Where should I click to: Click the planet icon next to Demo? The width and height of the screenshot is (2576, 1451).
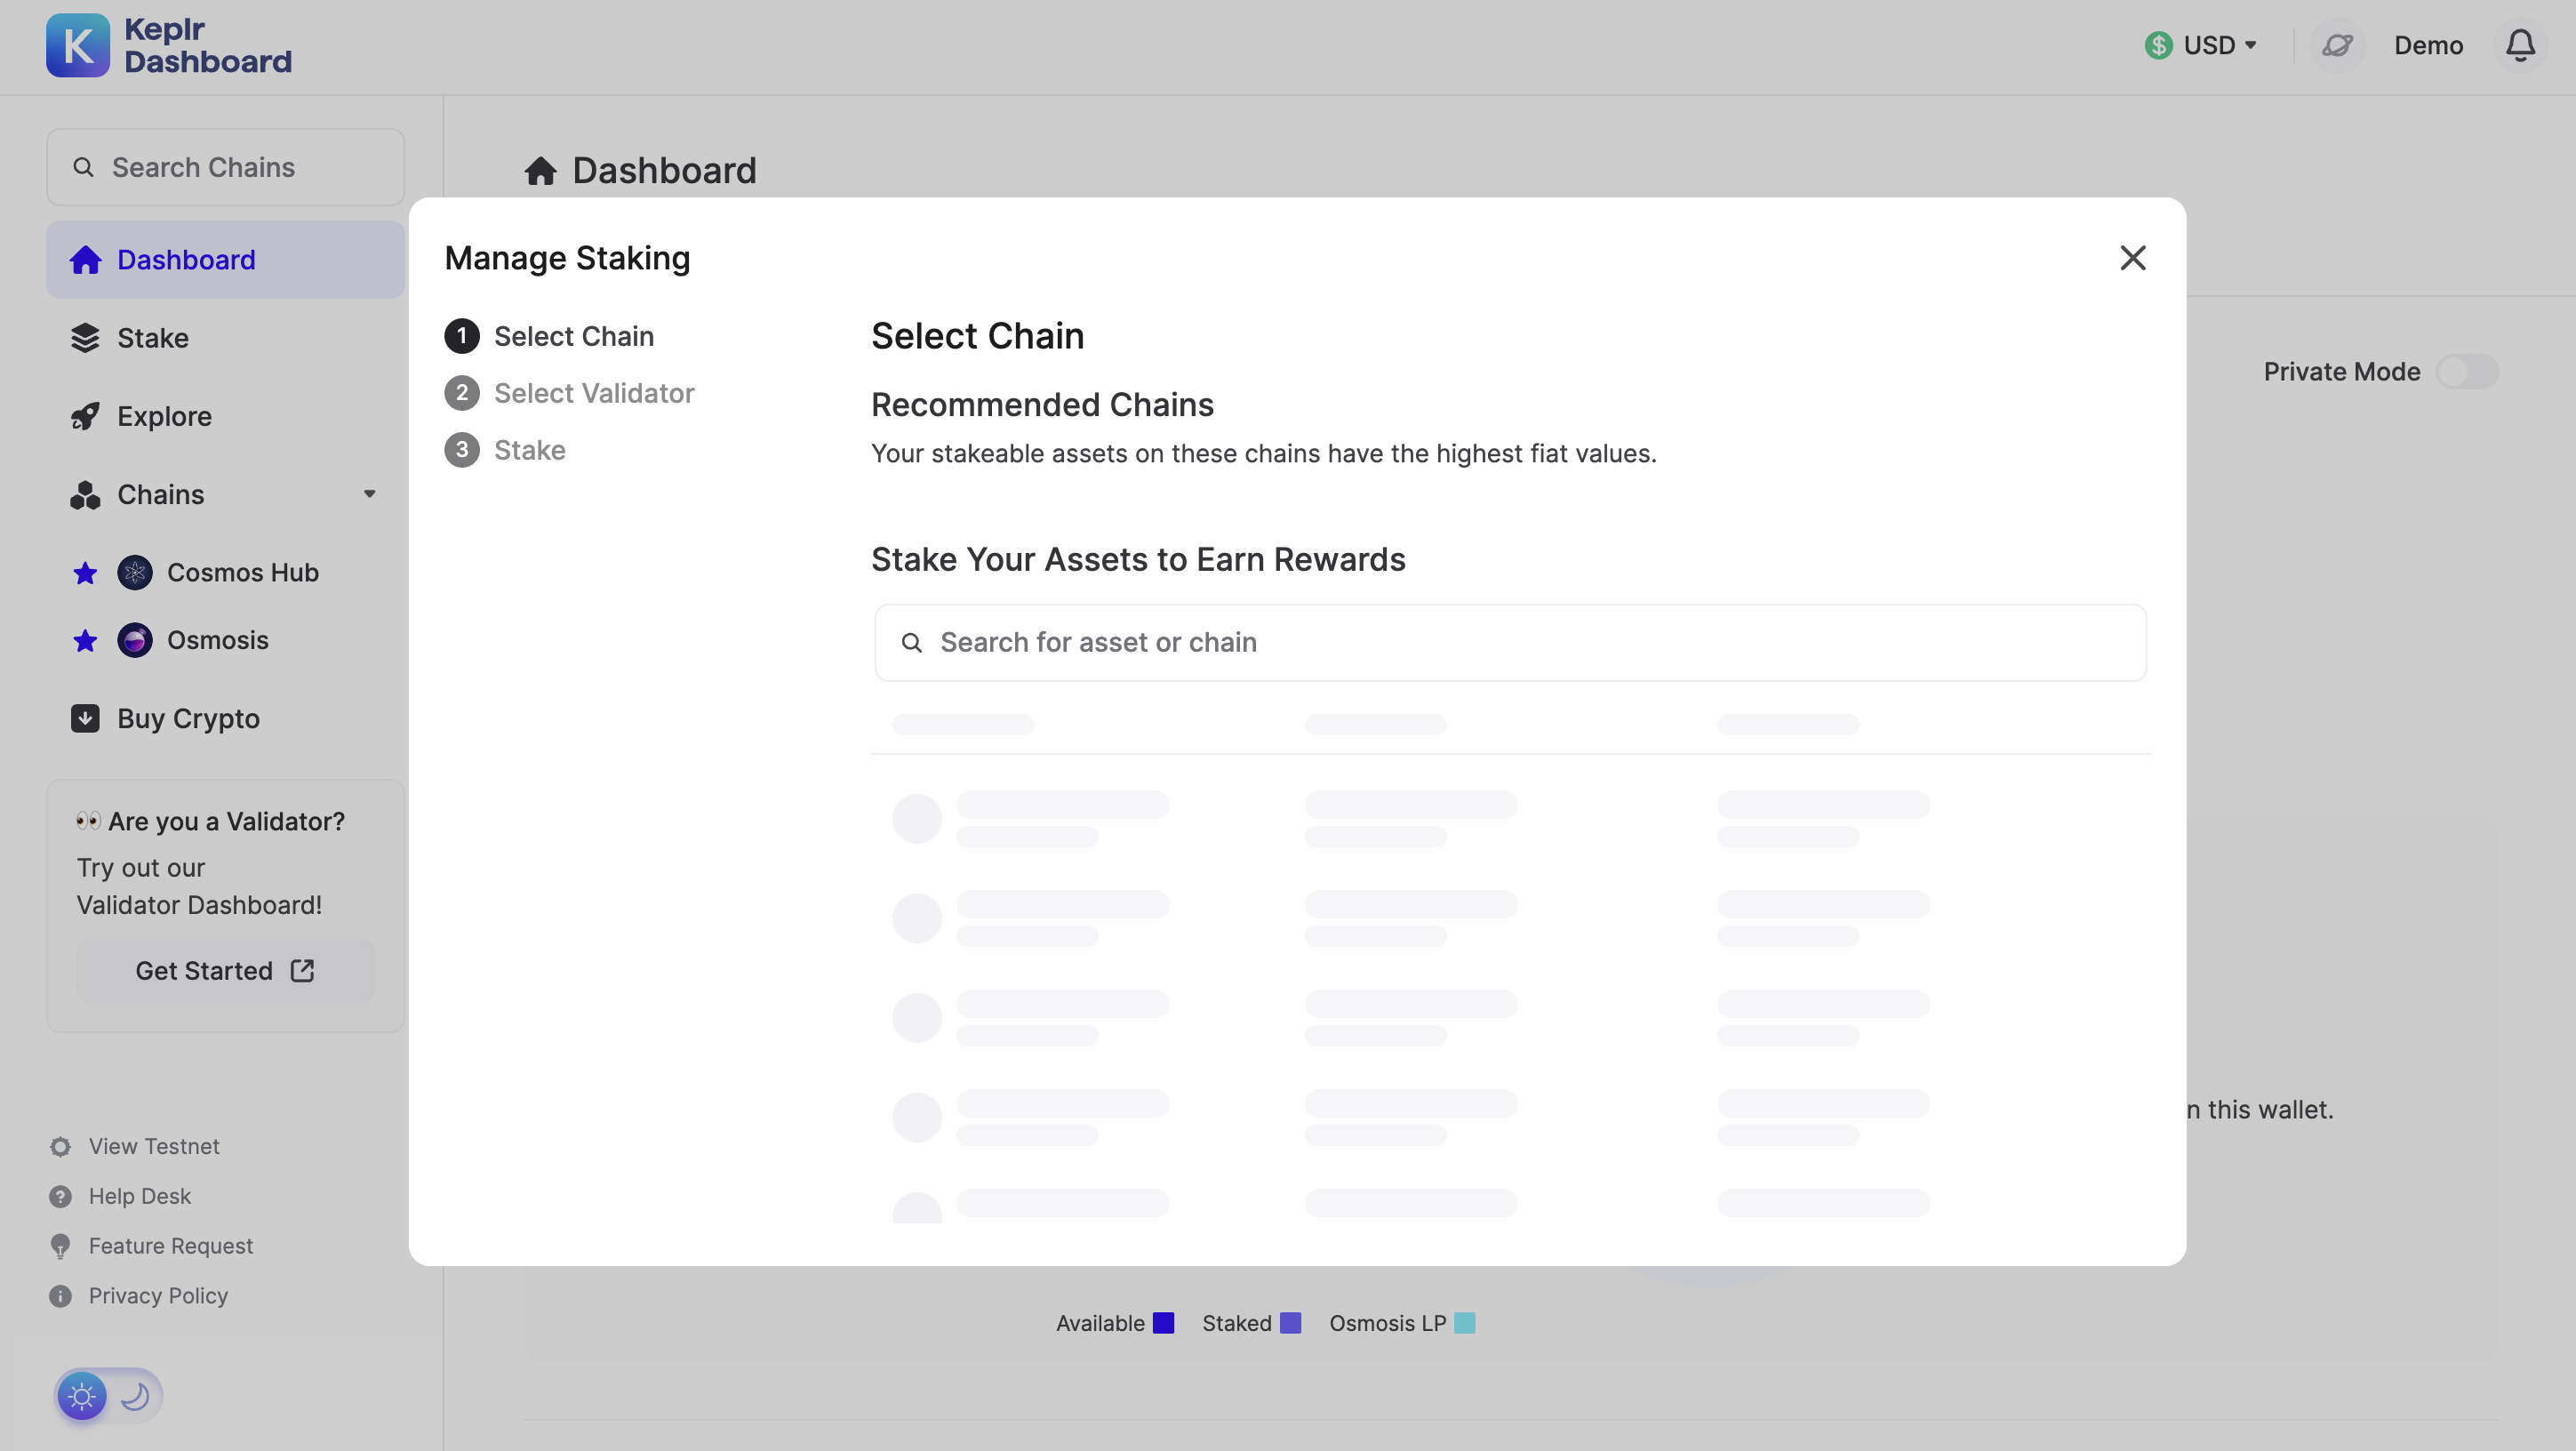[x=2337, y=45]
